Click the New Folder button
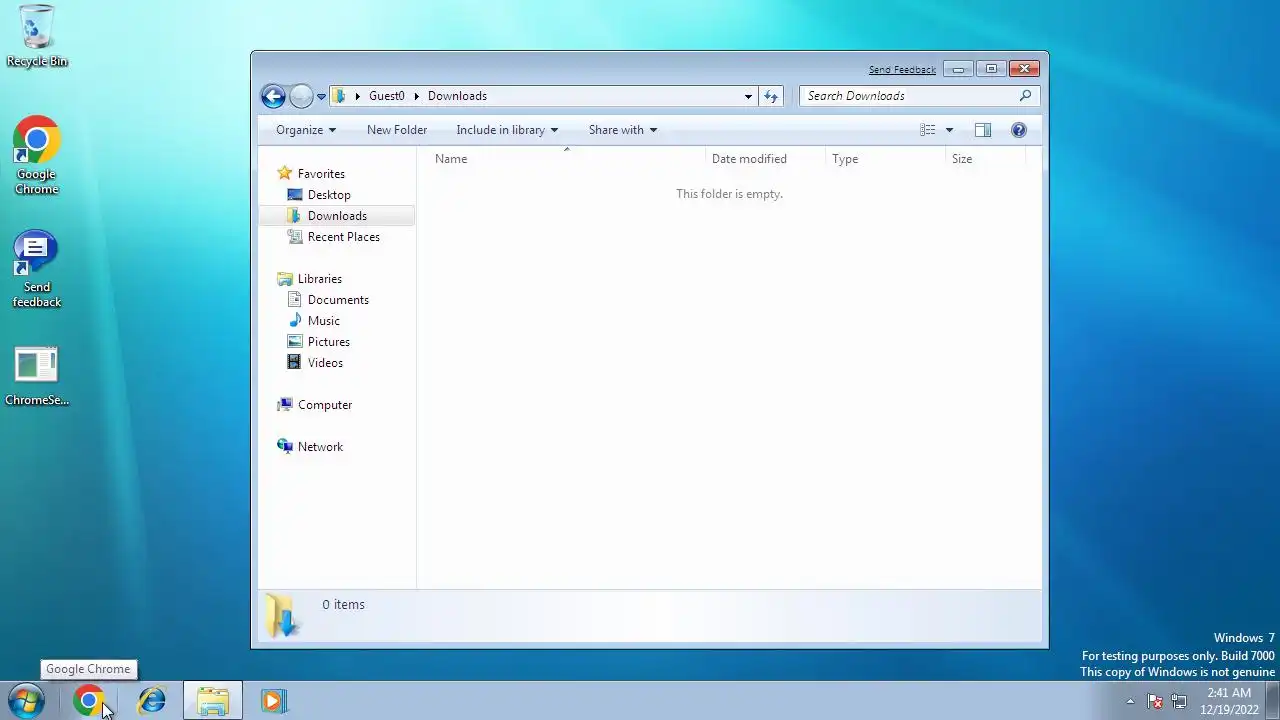This screenshot has width=1280, height=720. click(x=397, y=130)
